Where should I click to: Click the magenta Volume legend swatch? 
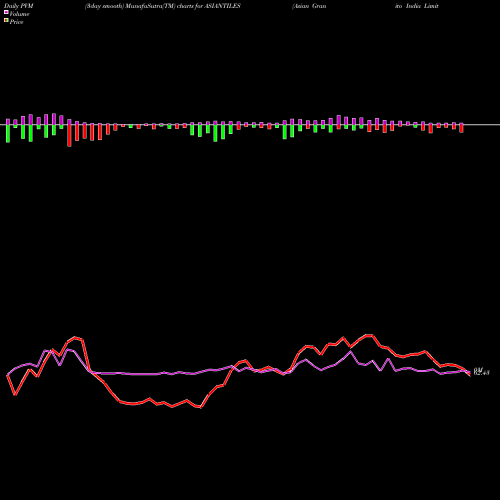[6, 12]
